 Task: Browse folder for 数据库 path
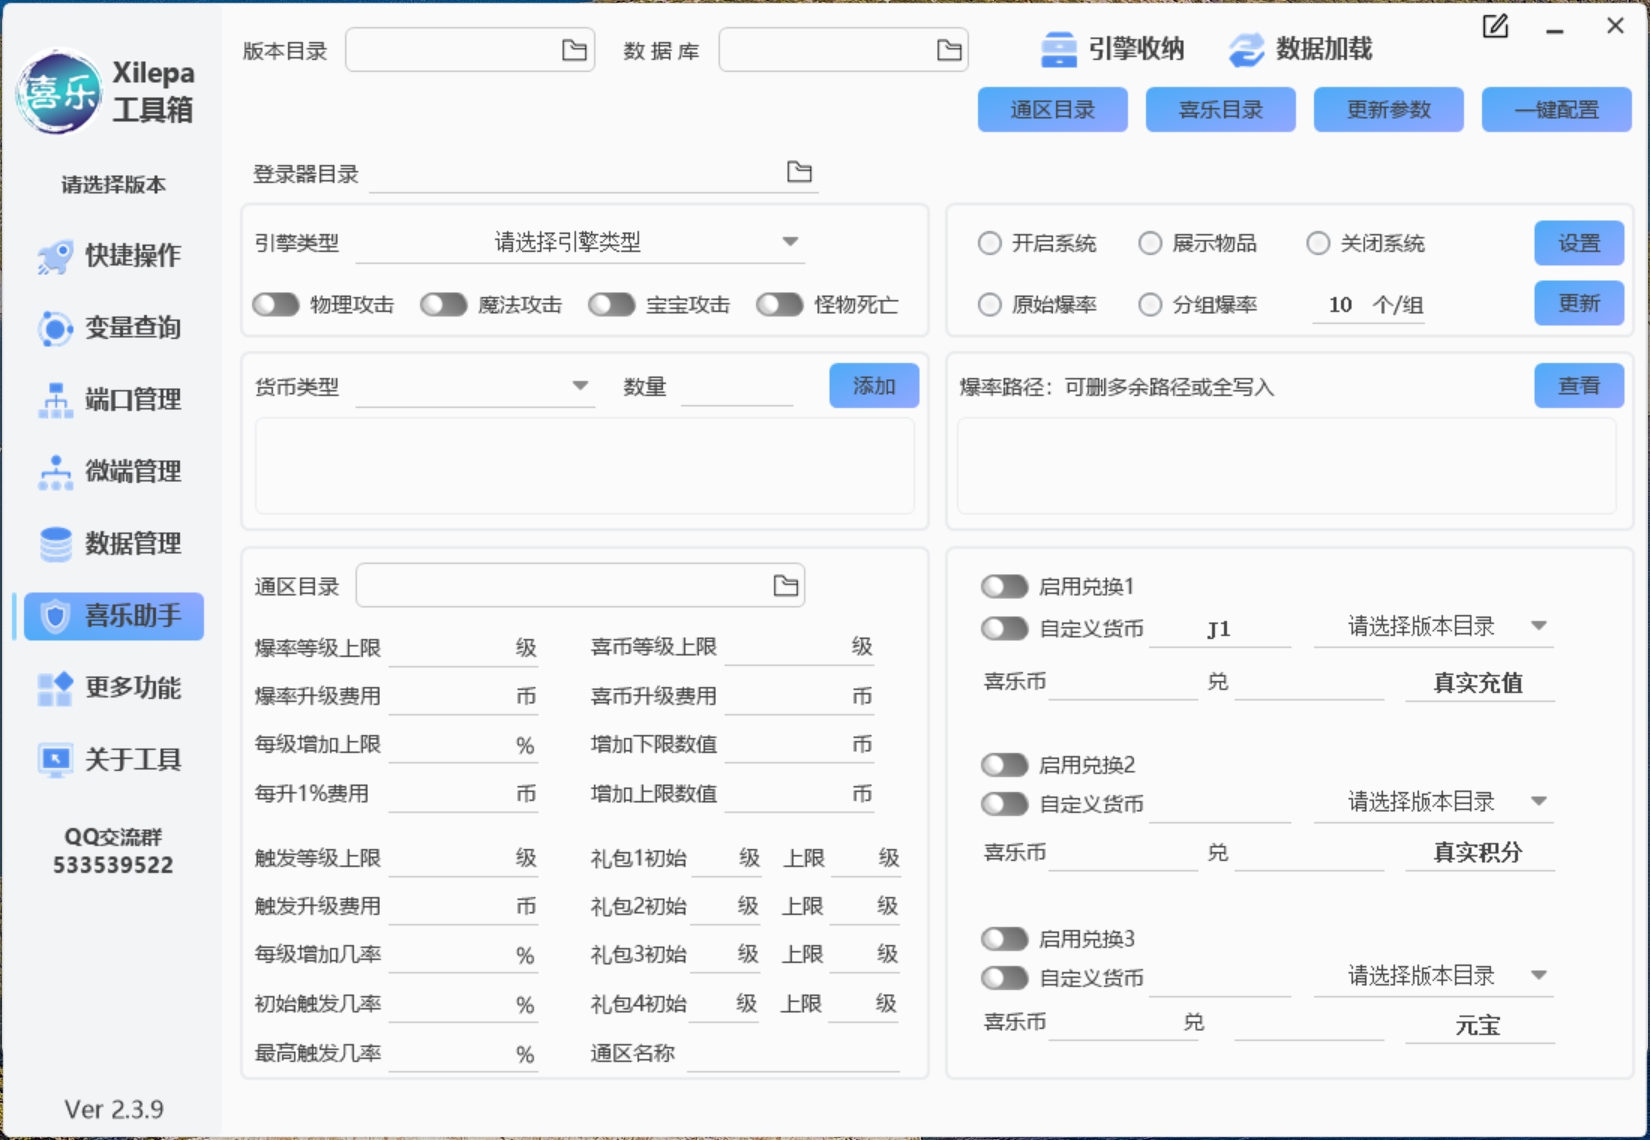(x=949, y=50)
